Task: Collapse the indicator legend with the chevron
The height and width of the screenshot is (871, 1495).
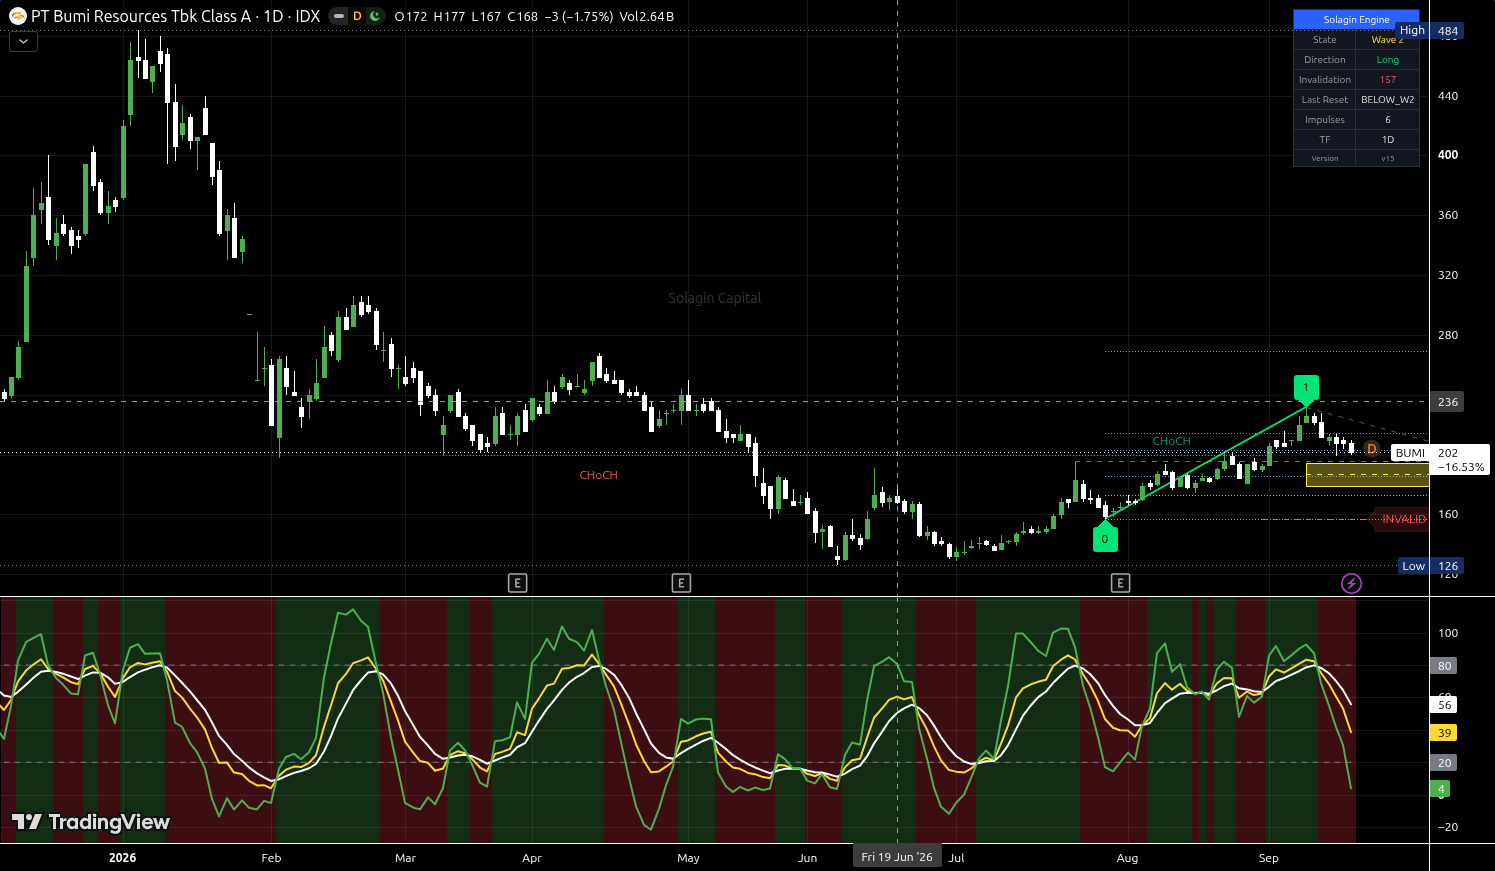Action: tap(23, 41)
